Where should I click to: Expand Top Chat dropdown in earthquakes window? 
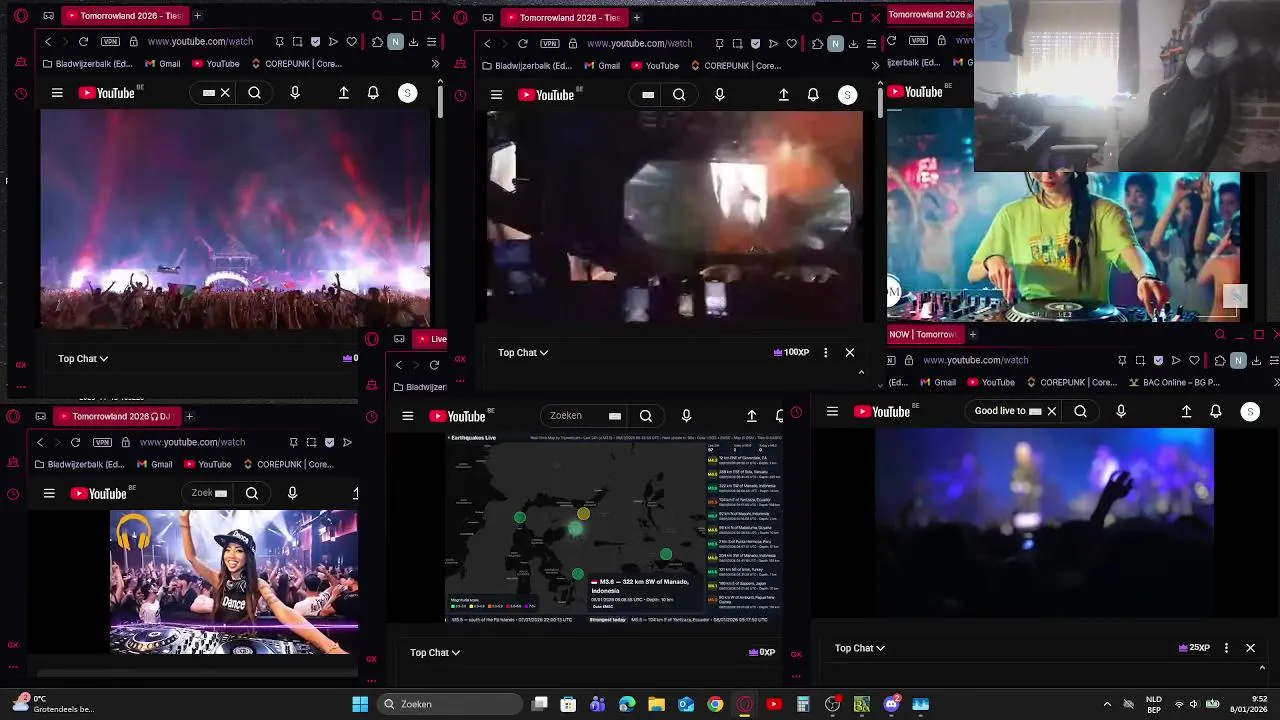pyautogui.click(x=435, y=652)
